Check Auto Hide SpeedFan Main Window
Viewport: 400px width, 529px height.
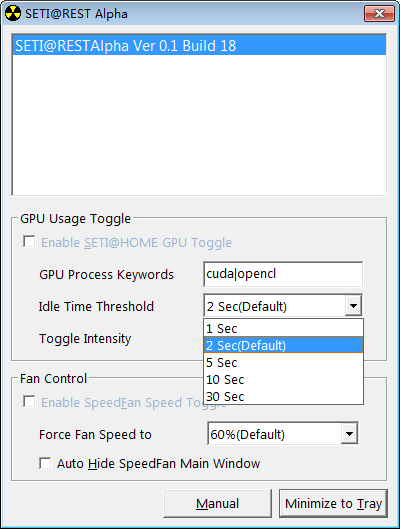(45, 463)
